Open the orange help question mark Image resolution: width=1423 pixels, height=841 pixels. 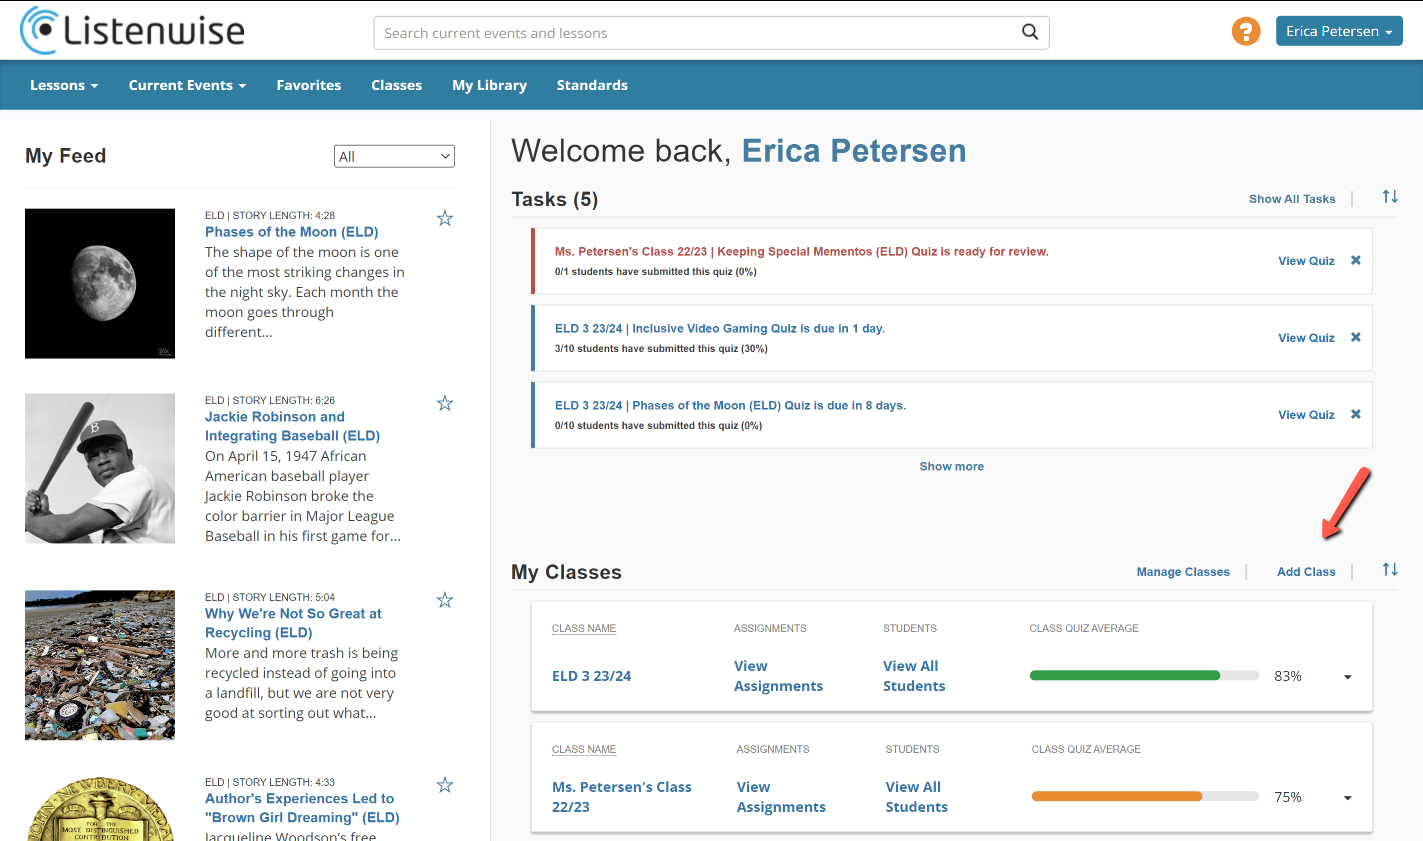tap(1246, 31)
